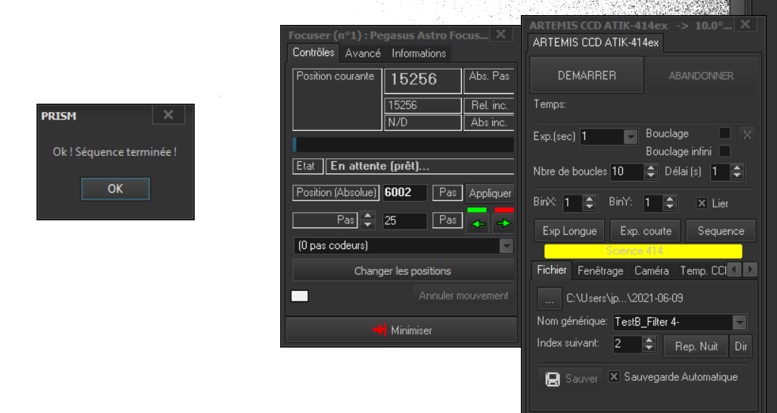Switch to the Avancé tab
This screenshot has width=777, height=413.
tap(362, 53)
